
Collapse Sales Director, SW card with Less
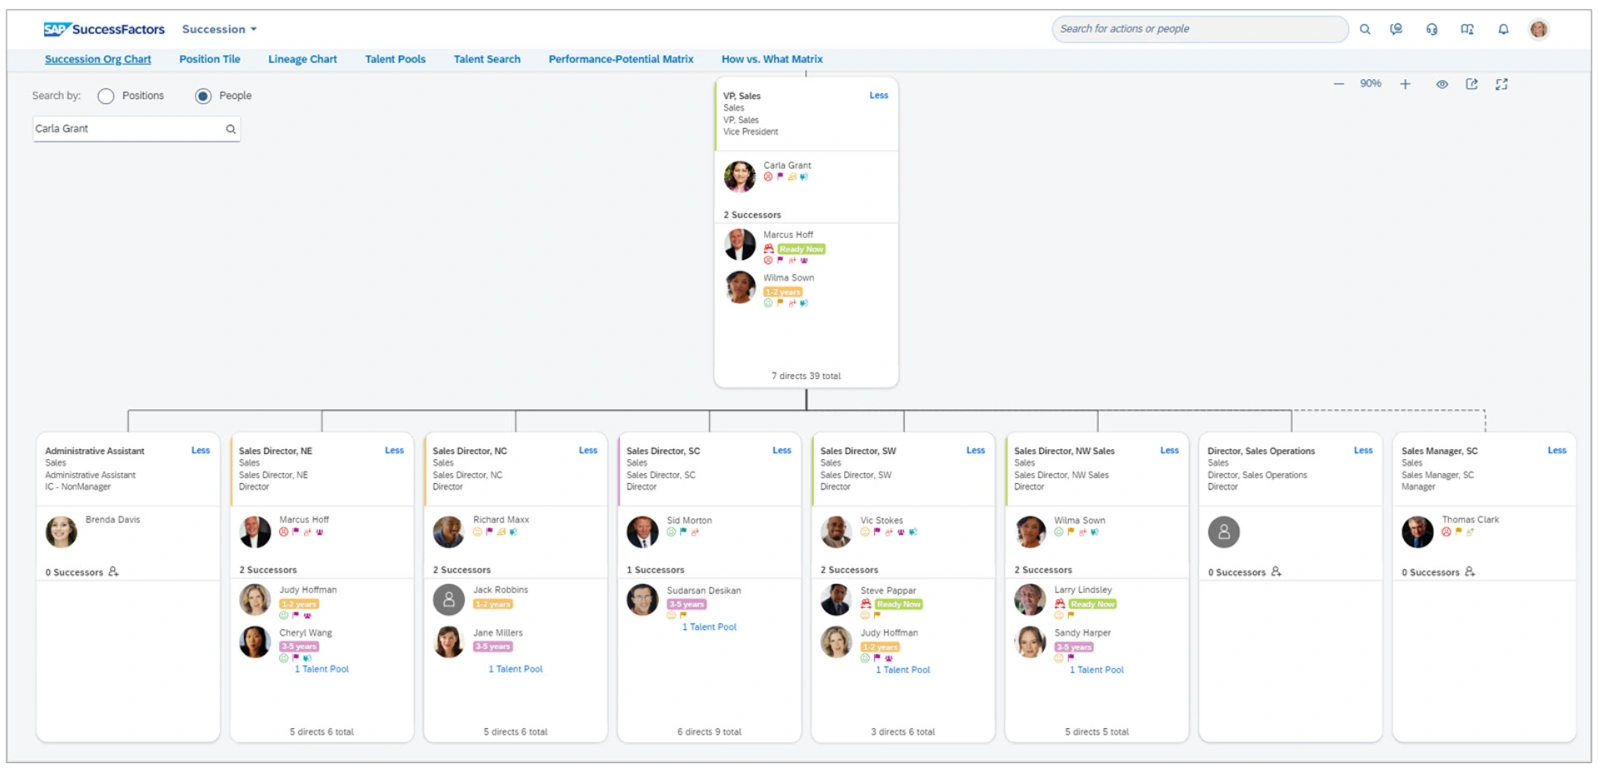976,450
